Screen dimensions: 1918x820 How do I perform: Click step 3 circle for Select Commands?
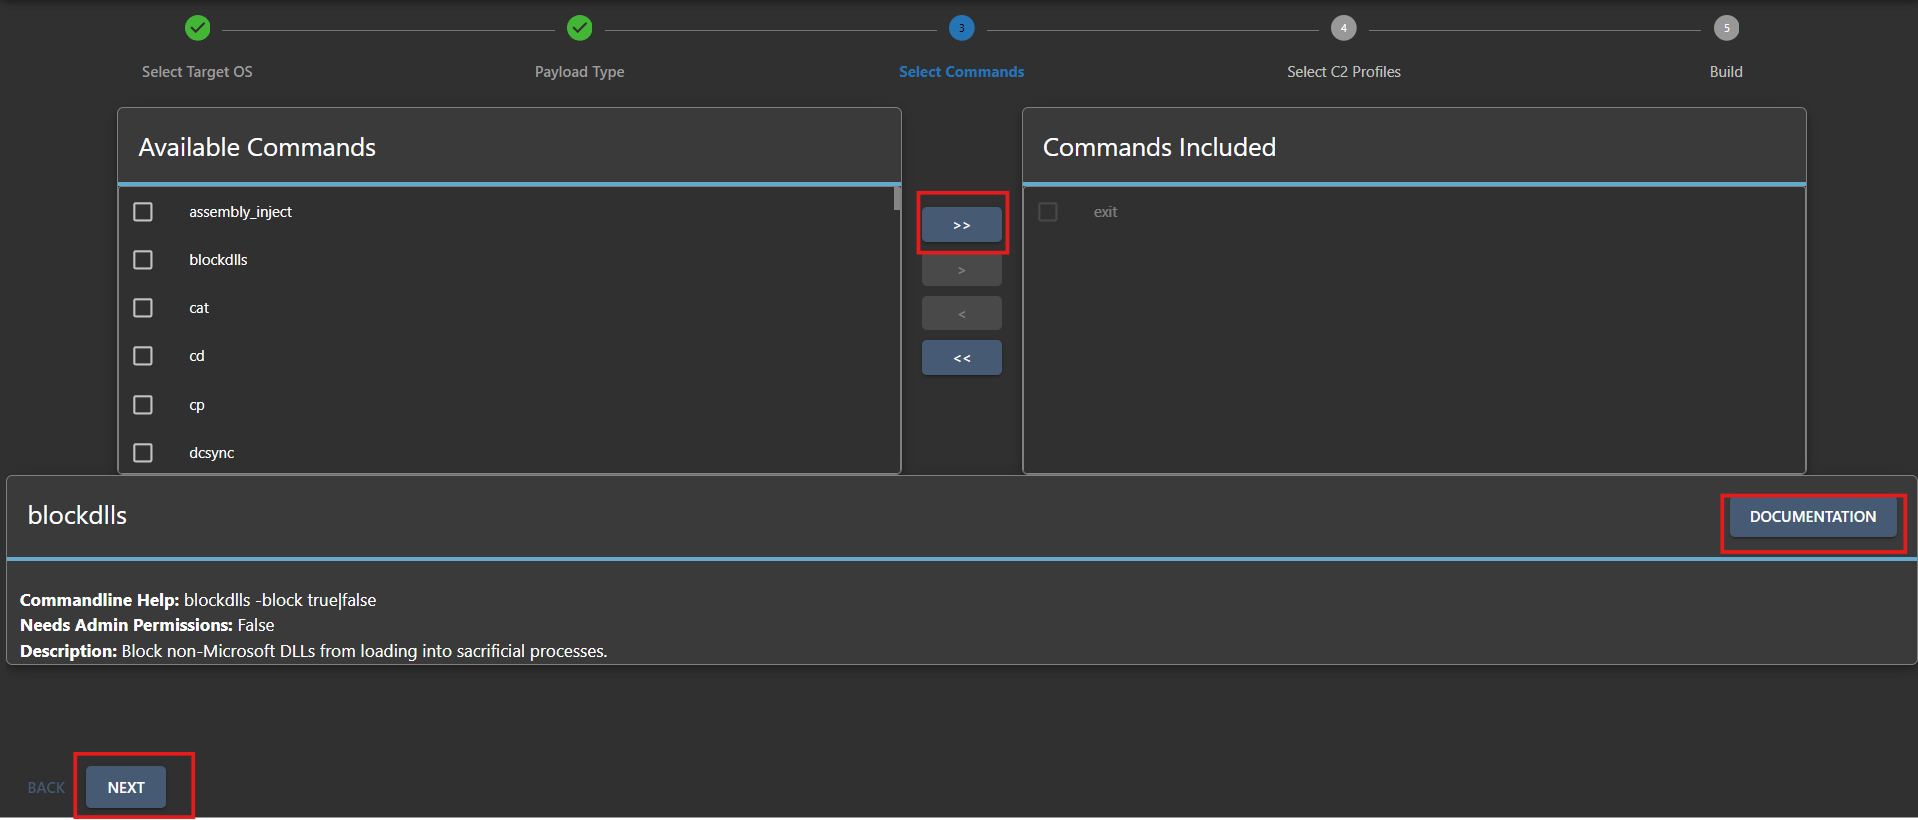point(962,28)
